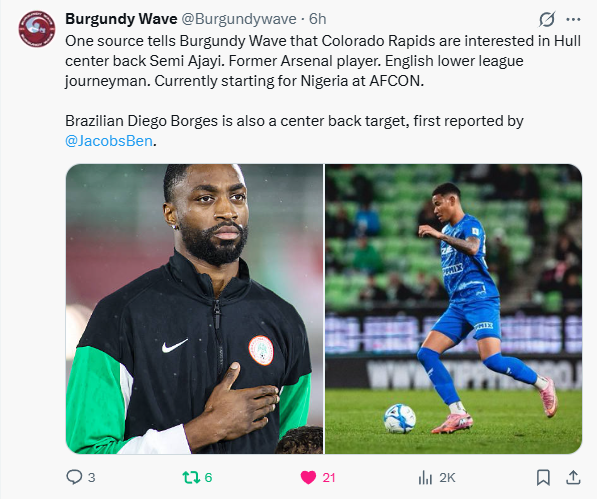Open the Burgundy Wave display name
This screenshot has width=597, height=499.
[x=121, y=19]
